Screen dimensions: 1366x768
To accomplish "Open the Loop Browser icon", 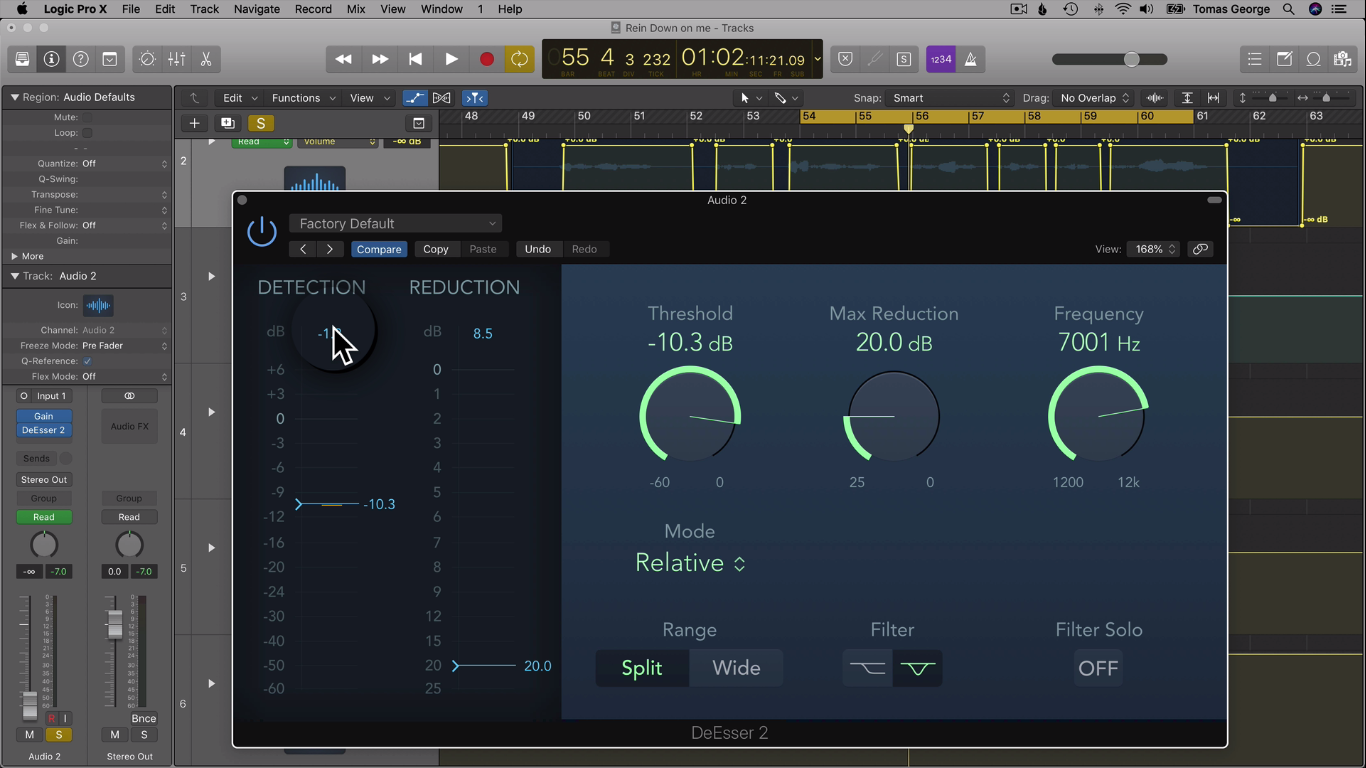I will [1313, 59].
